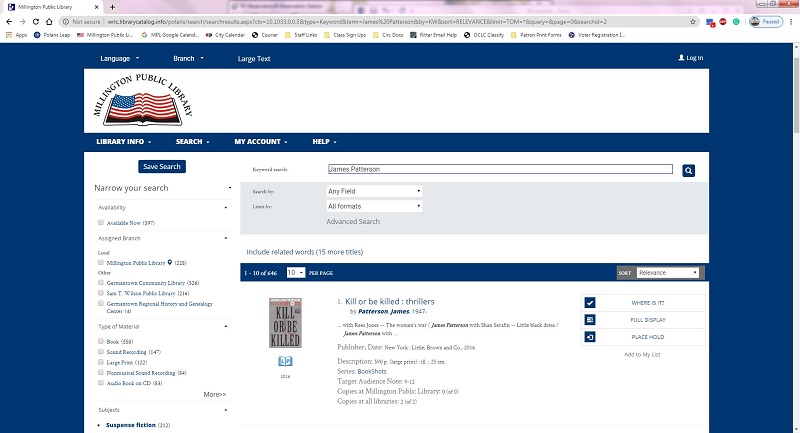Click the map pin beside Millington Public Library

click(170, 262)
